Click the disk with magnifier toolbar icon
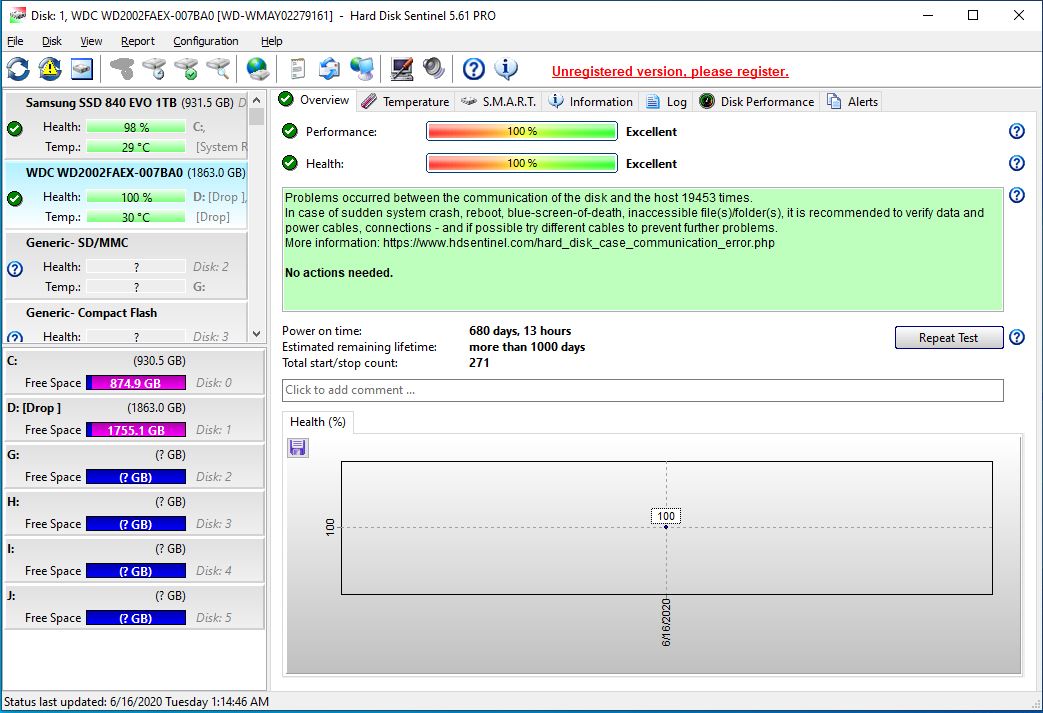The image size is (1043, 713). pyautogui.click(x=218, y=69)
